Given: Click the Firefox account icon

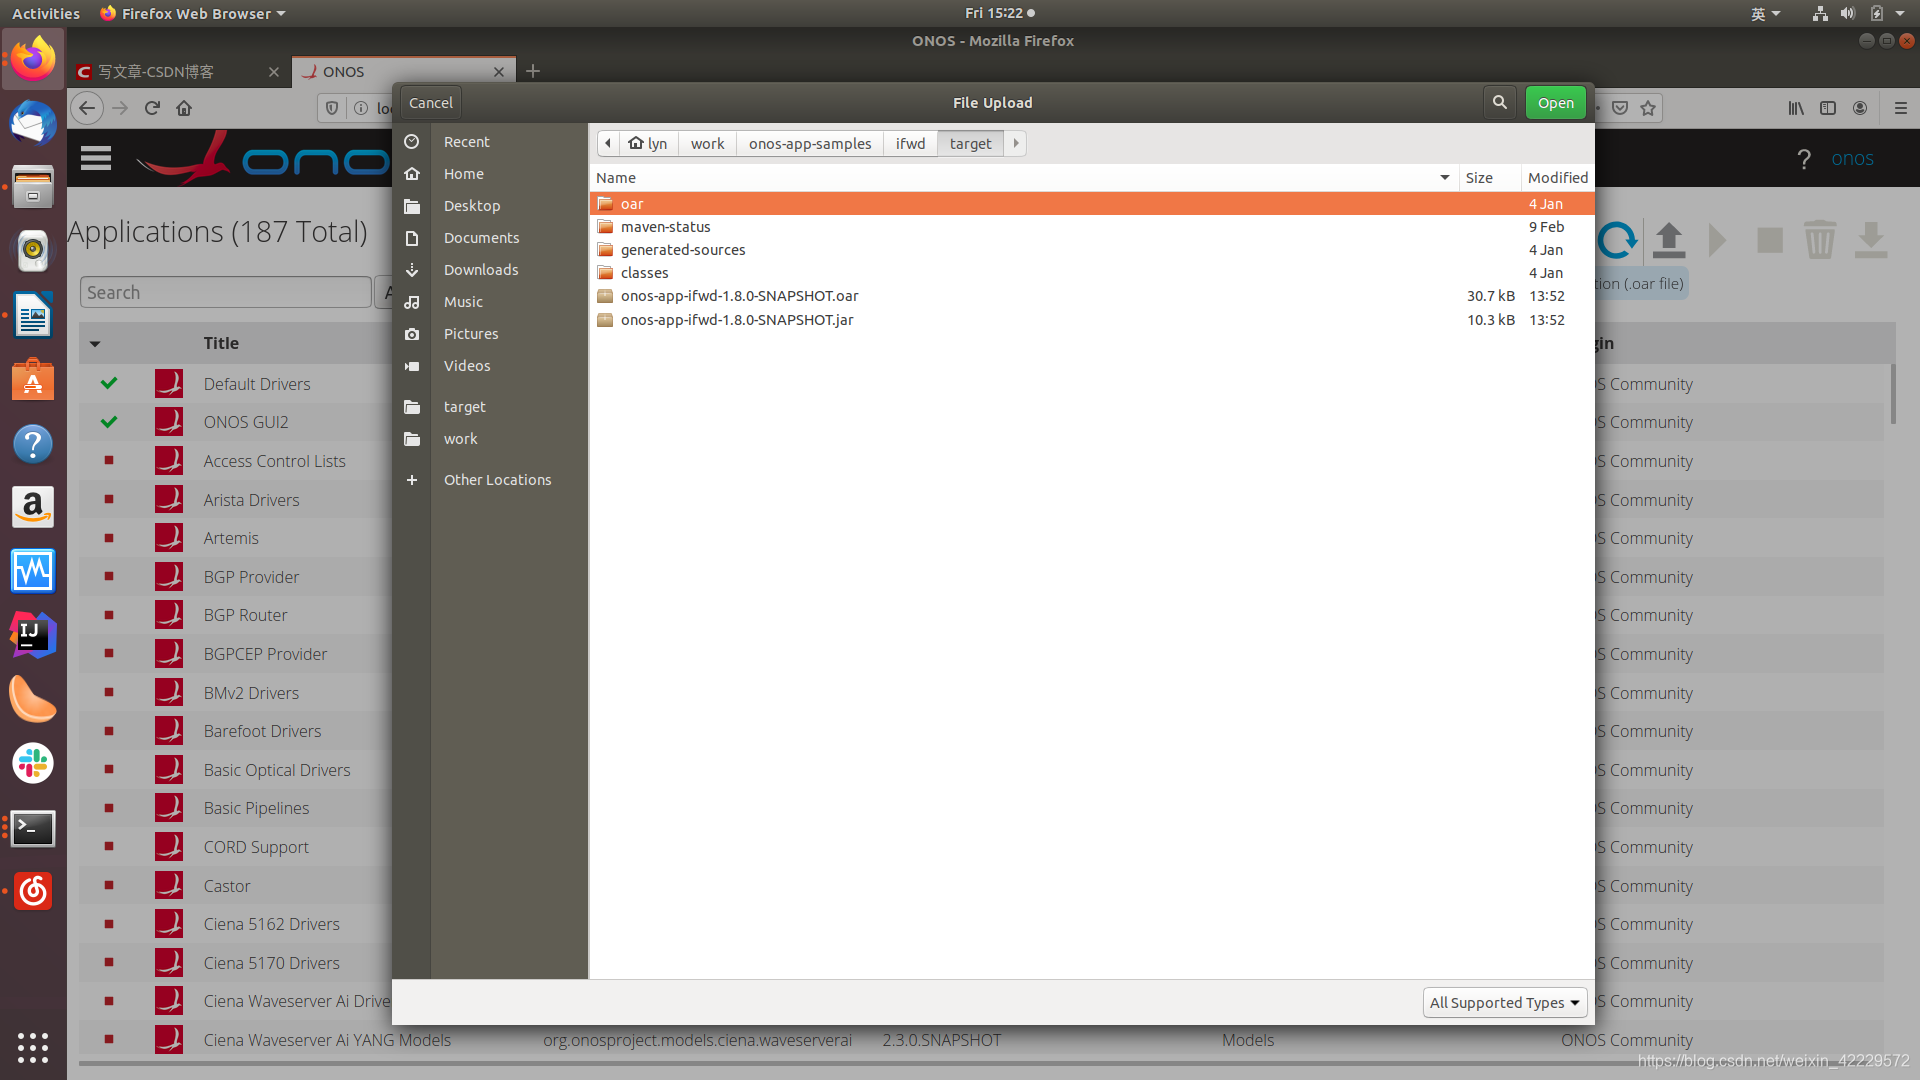Looking at the screenshot, I should point(1860,108).
